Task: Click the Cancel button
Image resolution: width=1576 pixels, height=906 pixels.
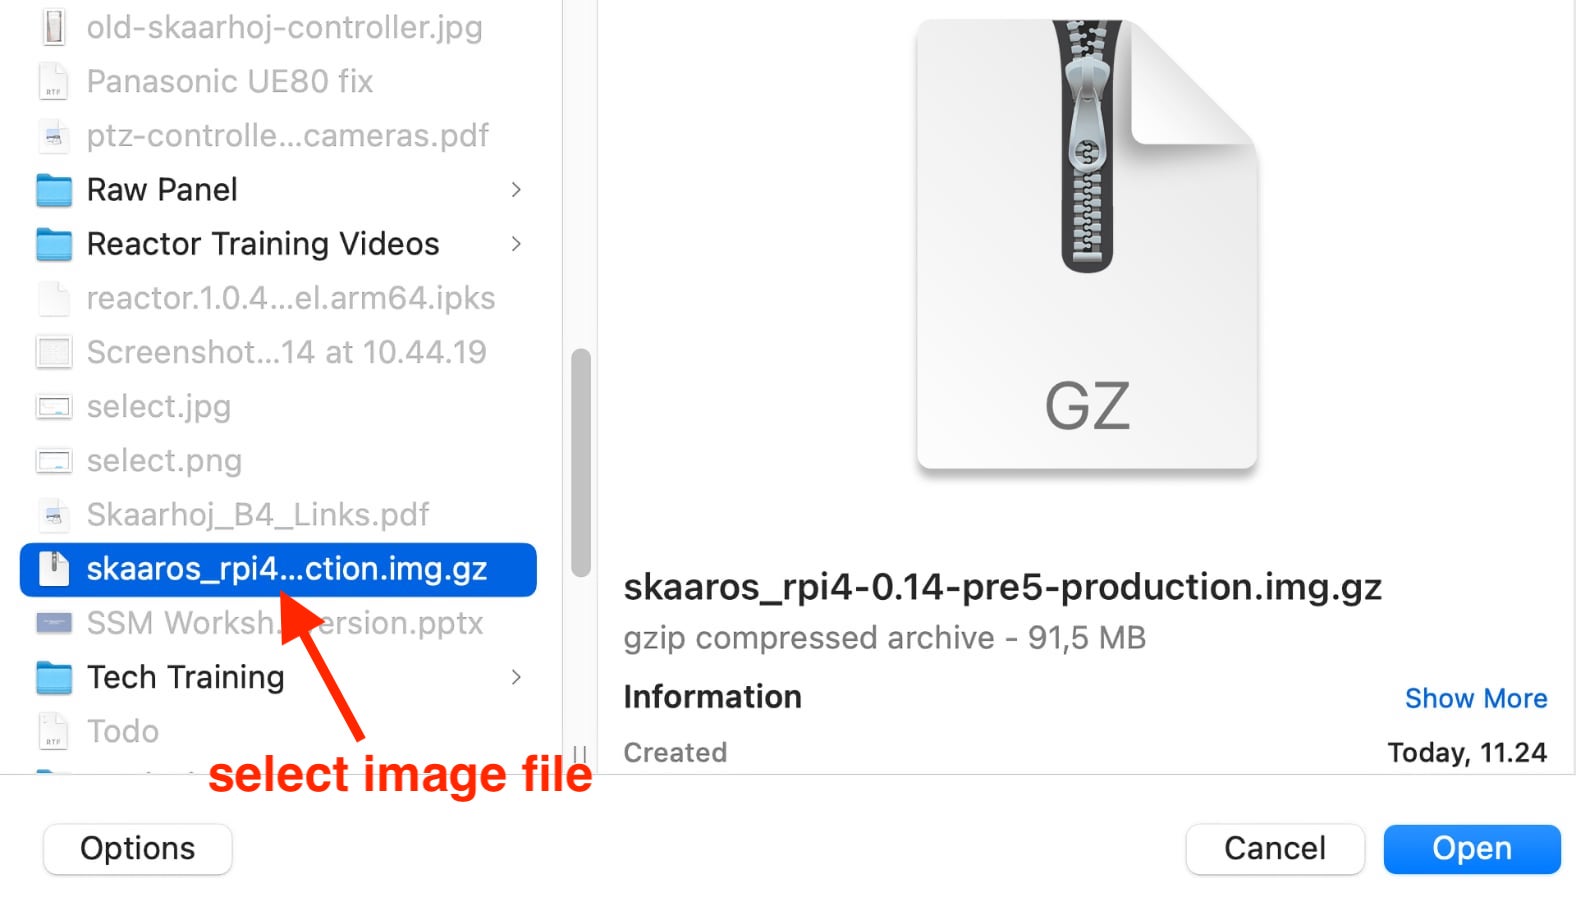Action: (x=1275, y=849)
